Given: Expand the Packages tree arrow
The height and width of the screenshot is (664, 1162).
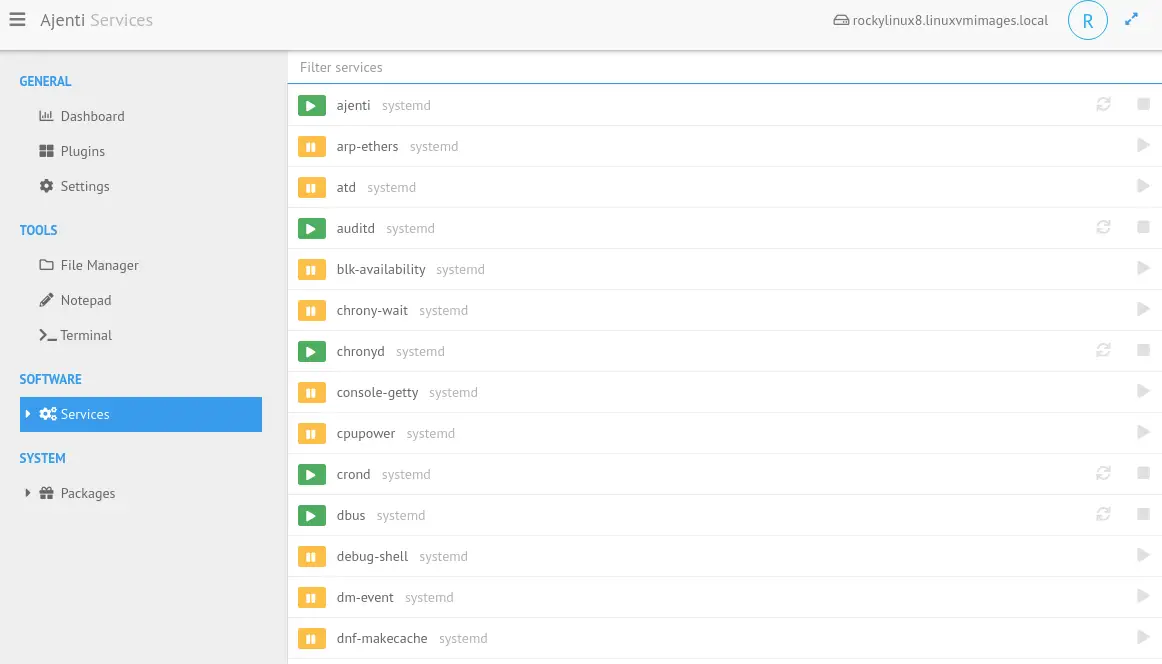Looking at the screenshot, I should click(x=28, y=493).
